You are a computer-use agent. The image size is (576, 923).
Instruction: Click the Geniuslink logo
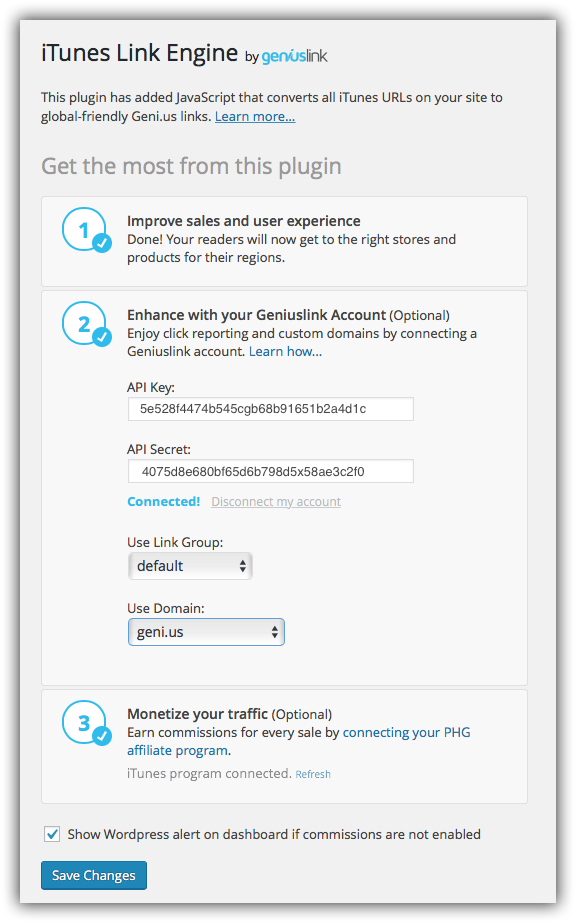click(294, 56)
